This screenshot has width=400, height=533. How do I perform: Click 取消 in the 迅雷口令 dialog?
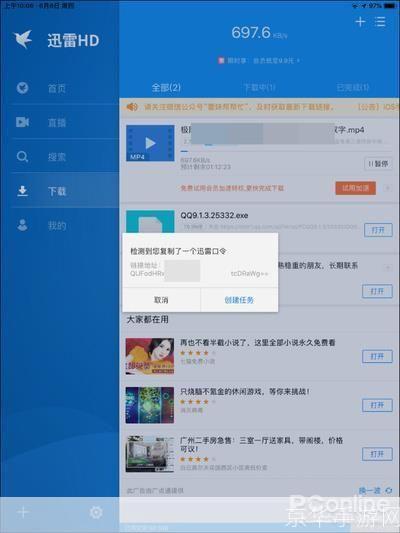coord(161,300)
